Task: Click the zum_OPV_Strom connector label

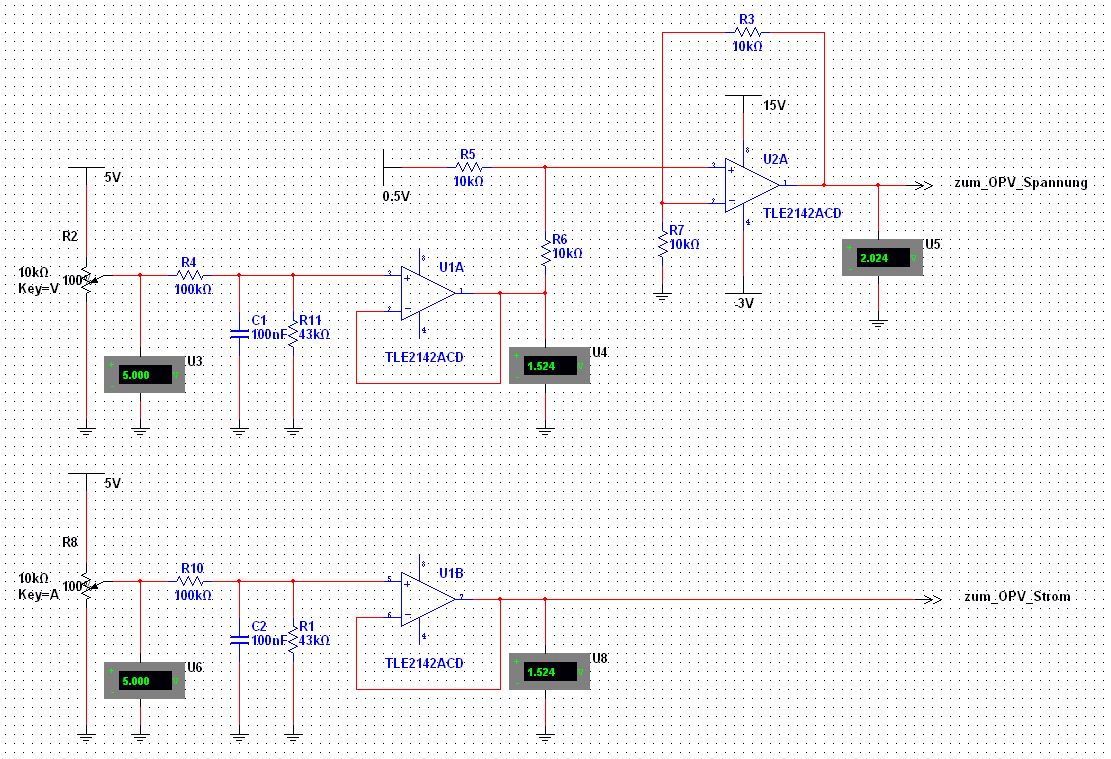Action: tap(1017, 597)
